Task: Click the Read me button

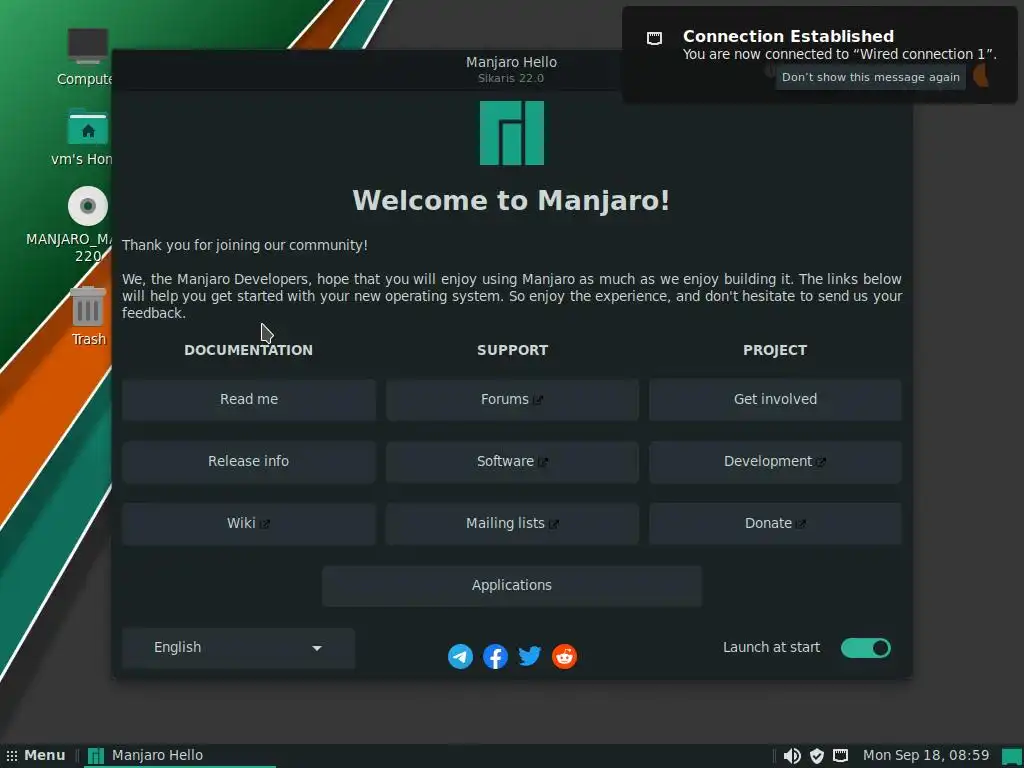Action: coord(249,399)
